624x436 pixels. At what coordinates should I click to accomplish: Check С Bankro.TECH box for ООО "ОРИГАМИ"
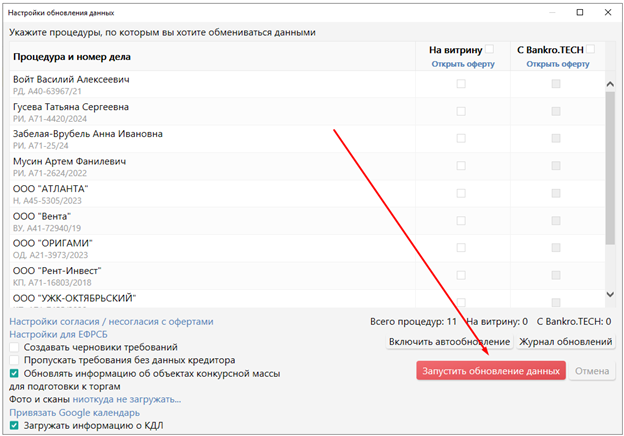point(556,248)
